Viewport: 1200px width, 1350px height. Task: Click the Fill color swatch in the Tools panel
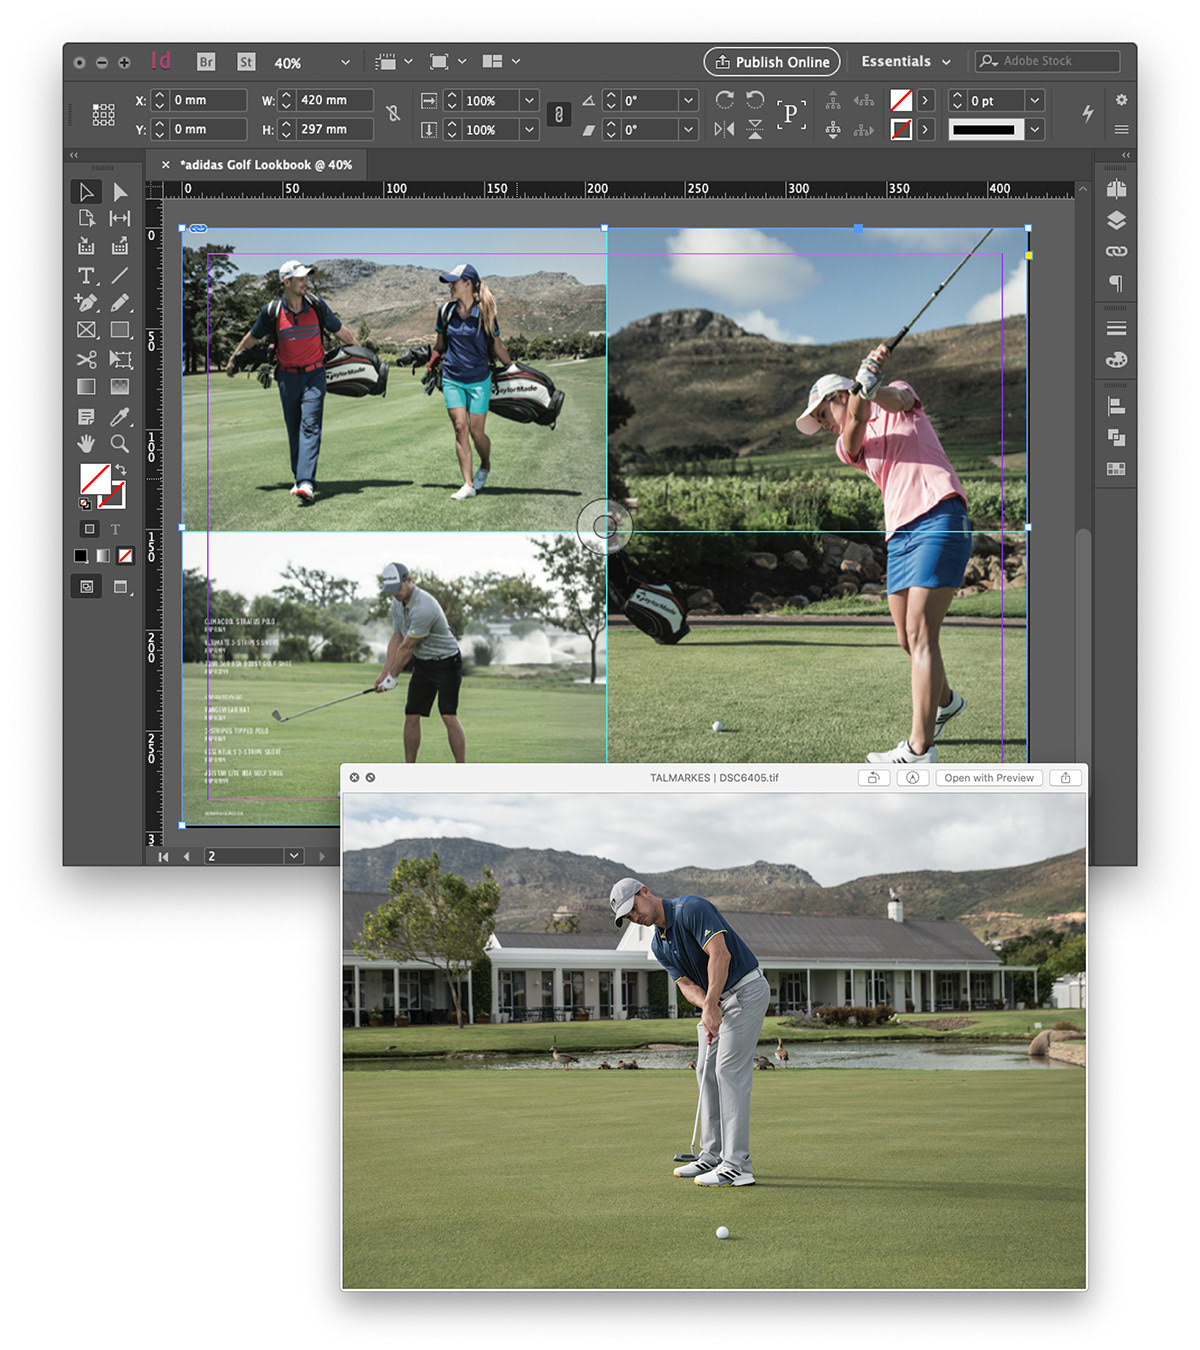click(95, 478)
